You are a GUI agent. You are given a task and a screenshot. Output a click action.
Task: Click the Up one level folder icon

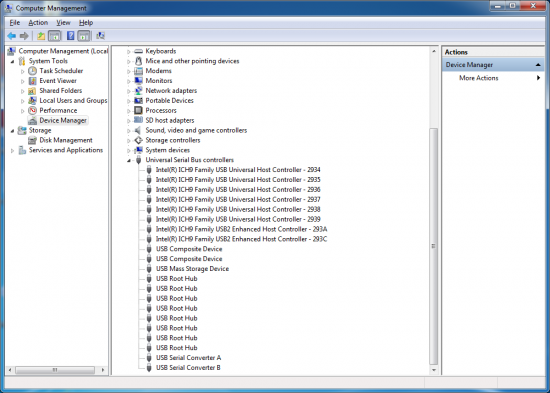click(41, 36)
